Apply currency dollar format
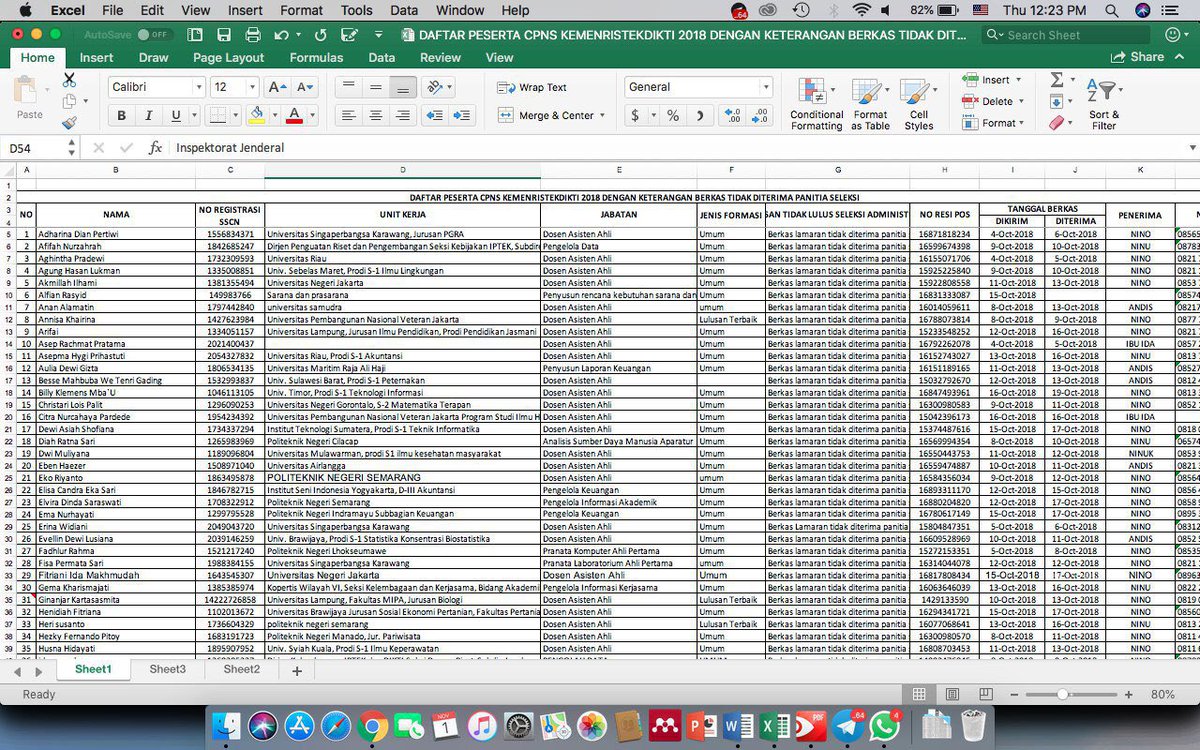 click(636, 115)
